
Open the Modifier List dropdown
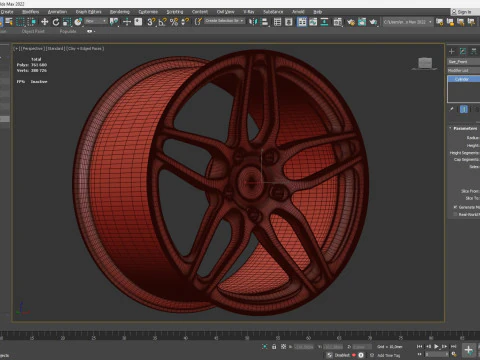(464, 70)
